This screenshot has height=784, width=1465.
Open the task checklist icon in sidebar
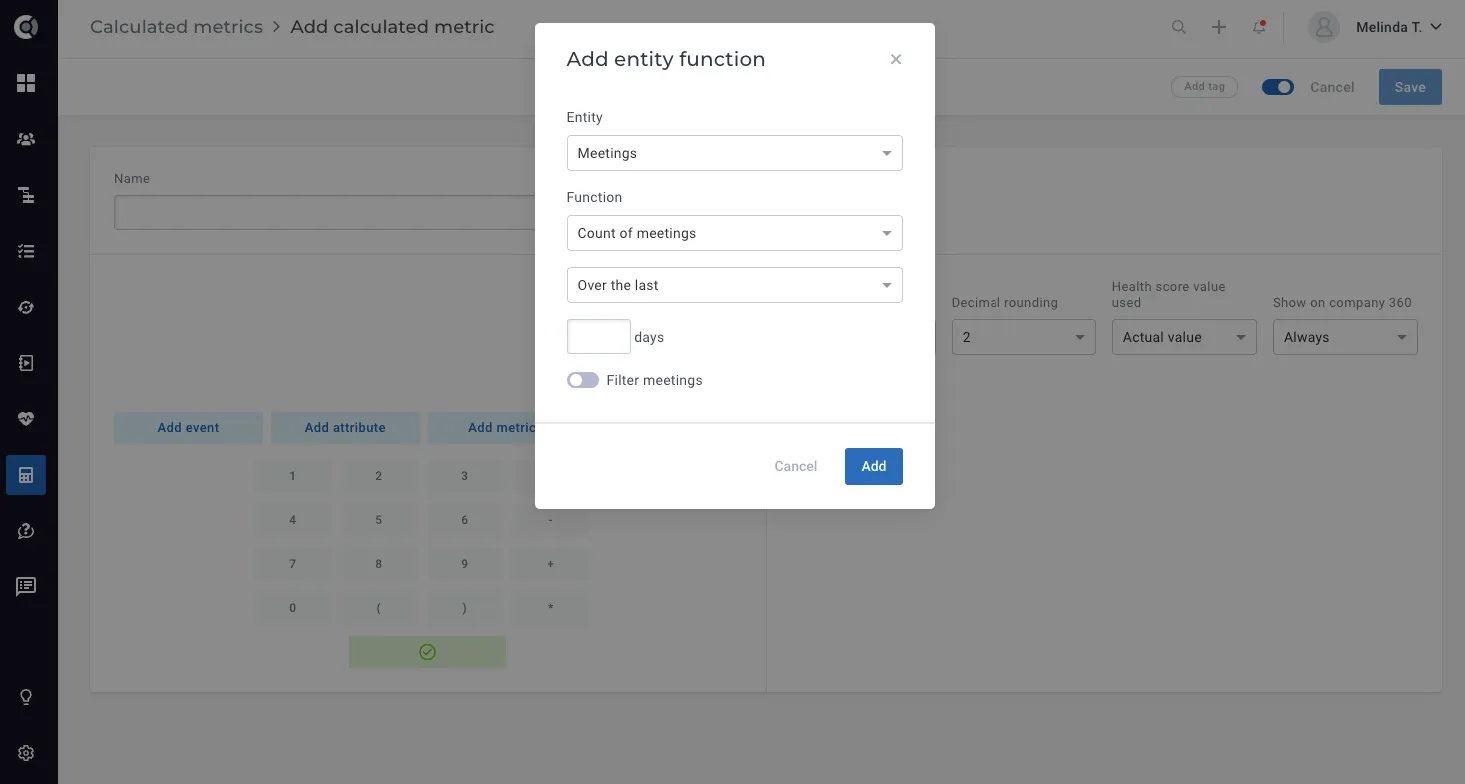pyautogui.click(x=26, y=251)
